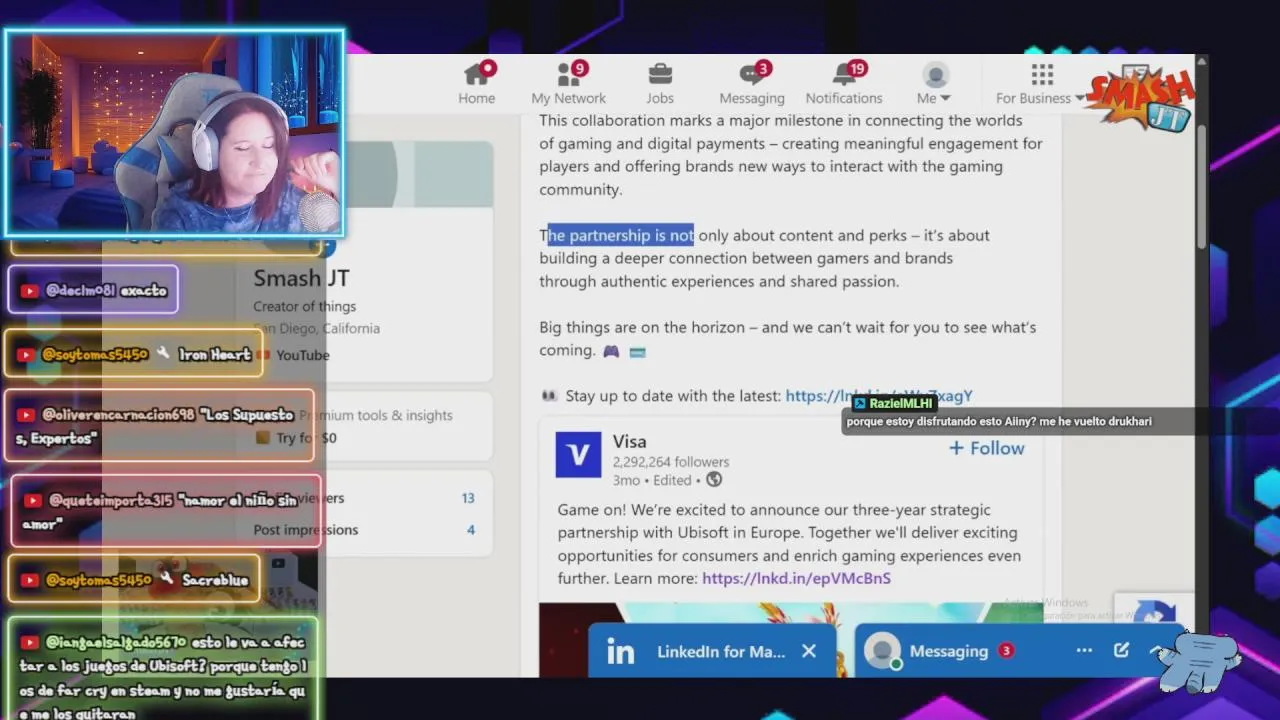Click the globe visibility icon on Visa post
The image size is (1280, 720).
(x=714, y=480)
